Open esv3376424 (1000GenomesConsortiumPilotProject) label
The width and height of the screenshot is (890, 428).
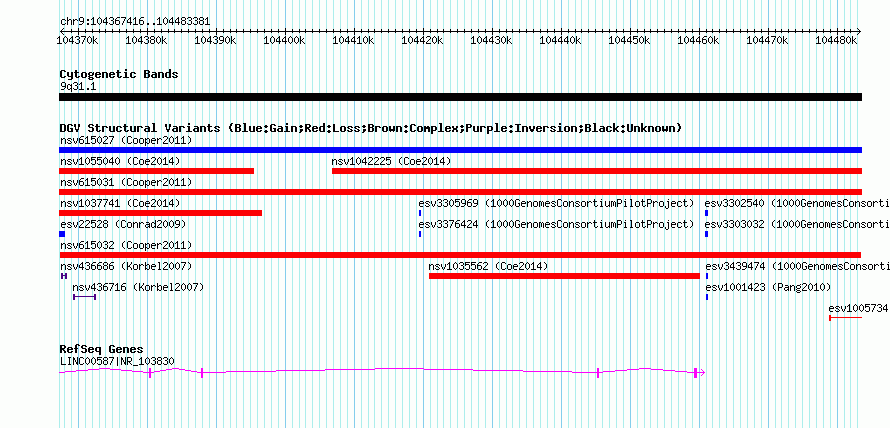click(x=556, y=224)
